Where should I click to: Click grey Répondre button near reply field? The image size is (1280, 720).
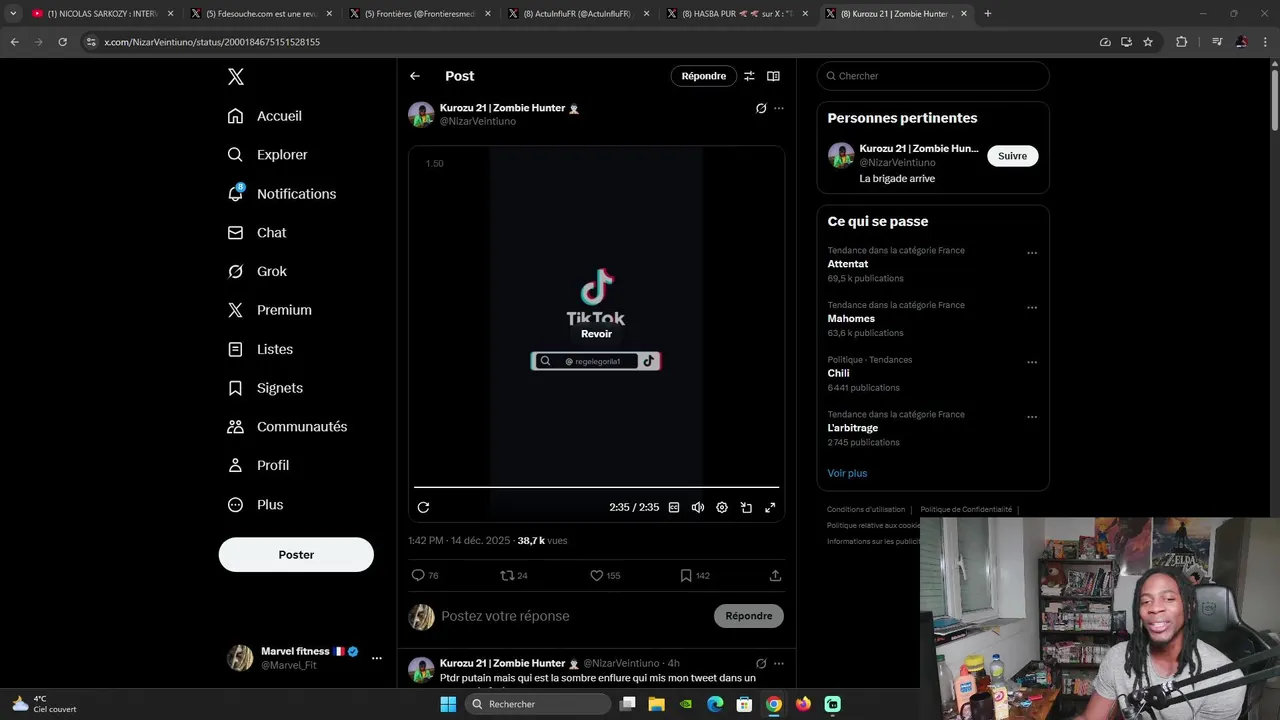(749, 616)
